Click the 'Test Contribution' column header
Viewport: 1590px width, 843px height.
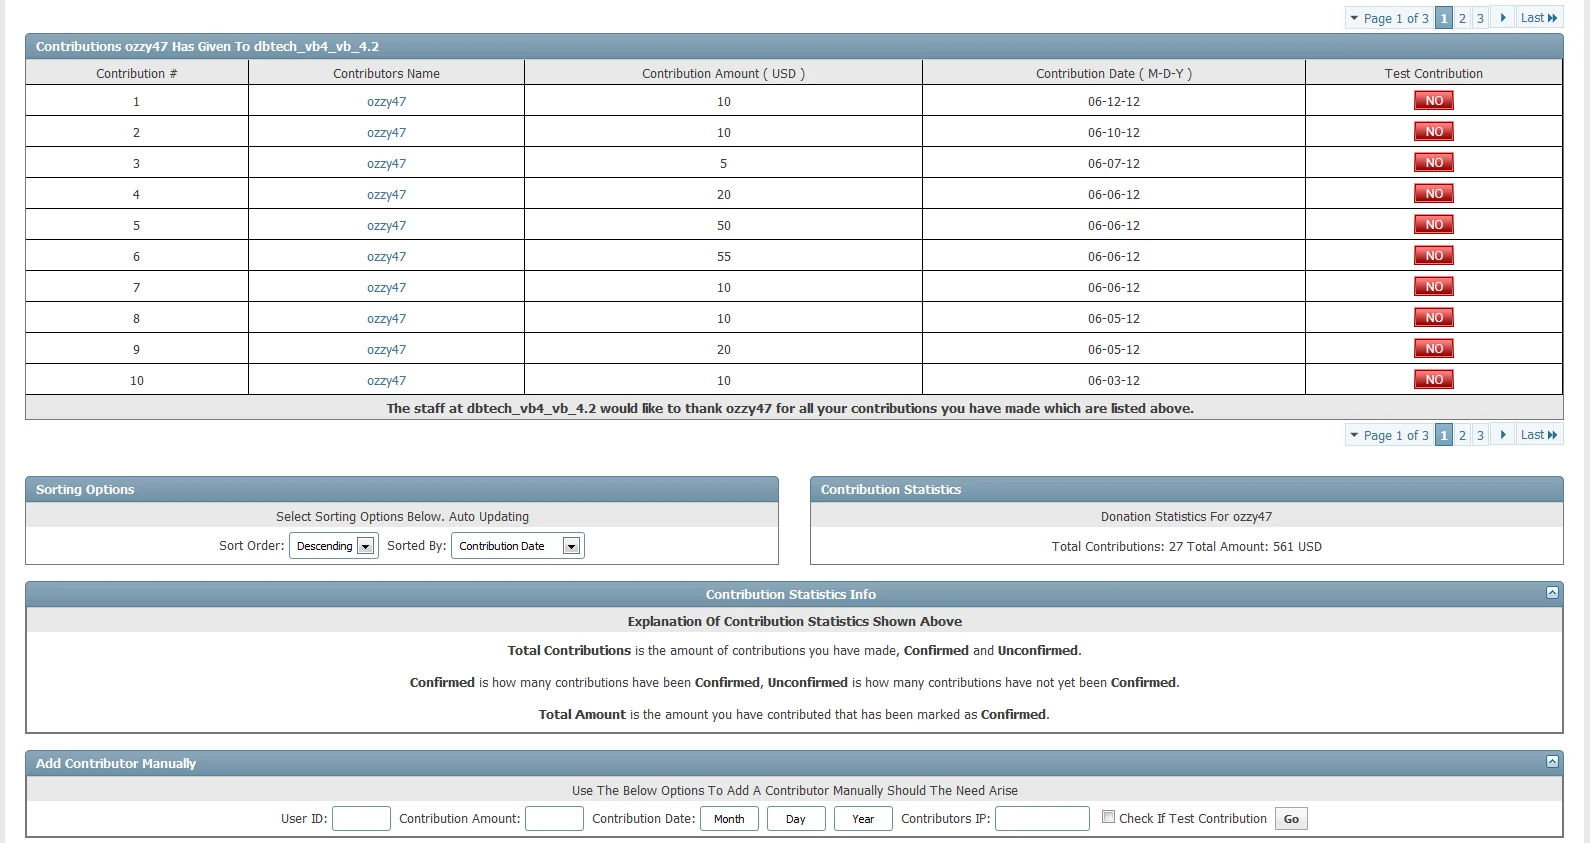(x=1434, y=74)
